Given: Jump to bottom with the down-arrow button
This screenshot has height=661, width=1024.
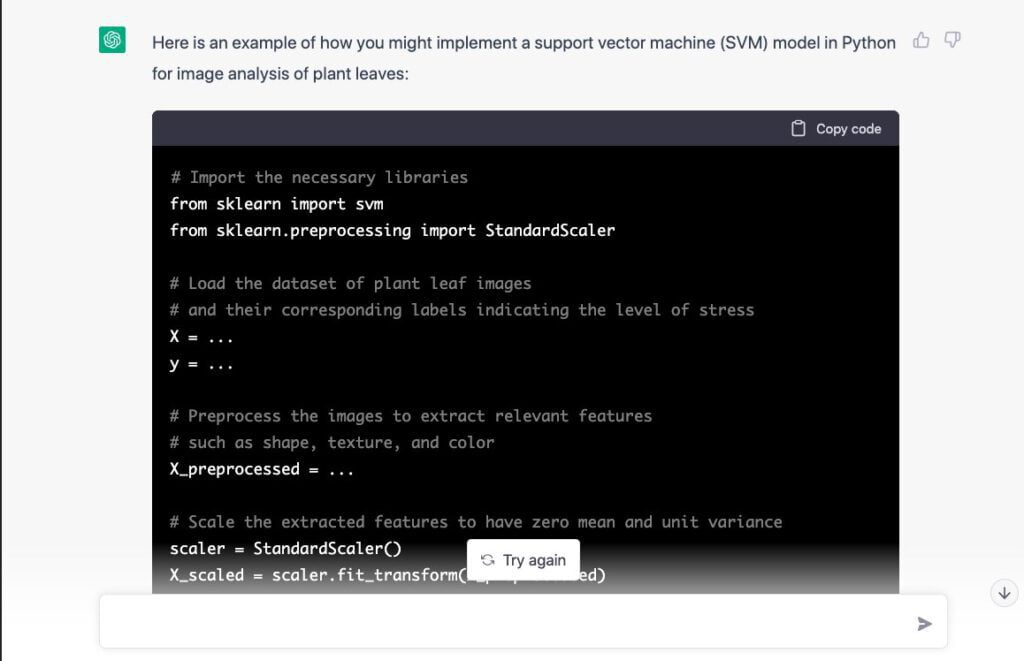Looking at the screenshot, I should coord(1003,593).
